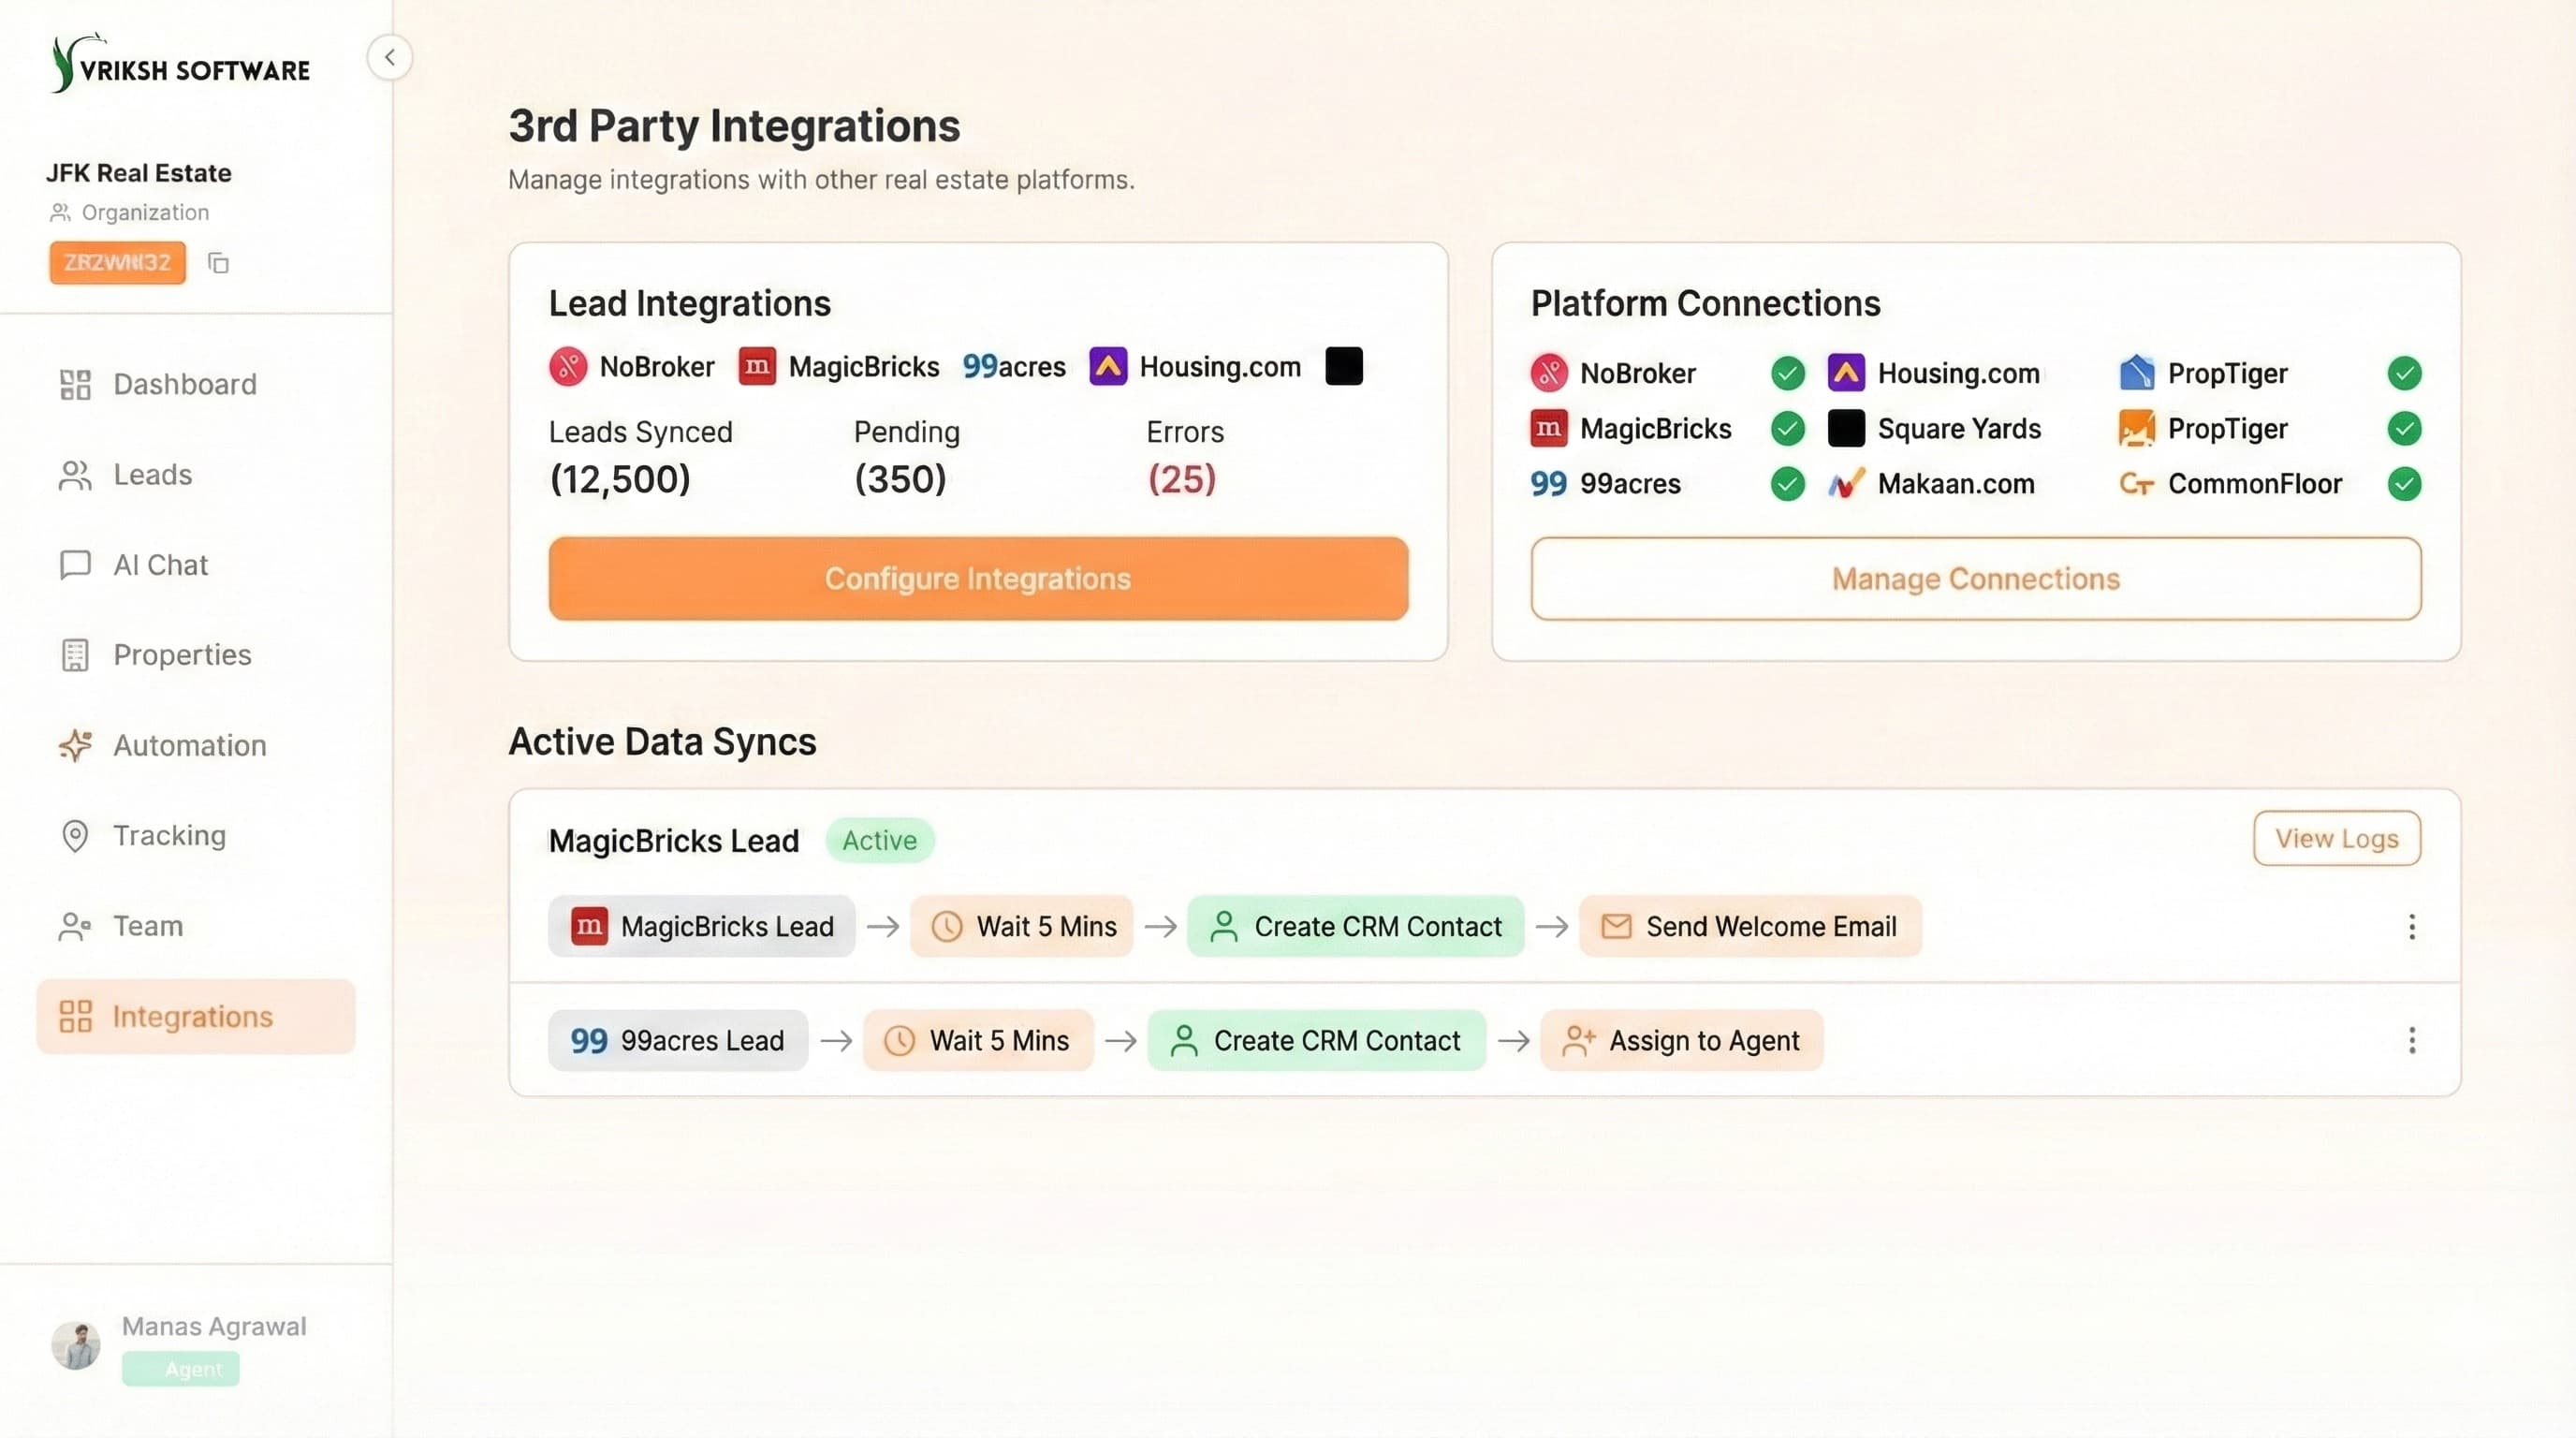The height and width of the screenshot is (1438, 2576).
Task: Click the Configure Integrations button
Action: [976, 578]
